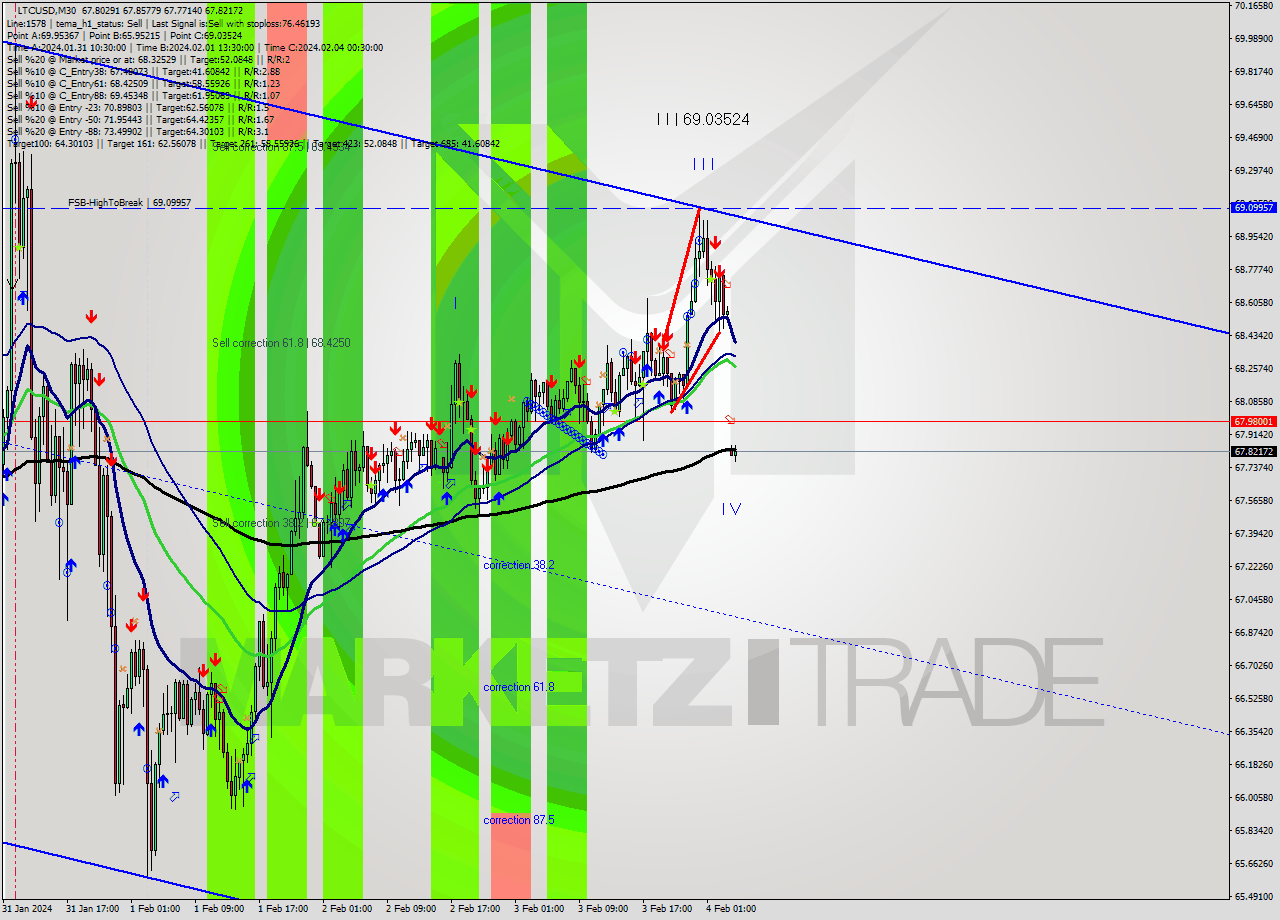
Task: Click the 67.22260 price axis label
Action: [1254, 567]
